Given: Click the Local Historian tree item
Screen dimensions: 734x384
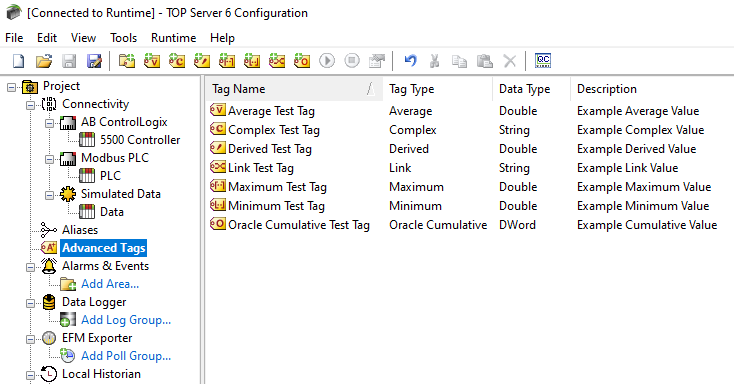Looking at the screenshot, I should [101, 374].
